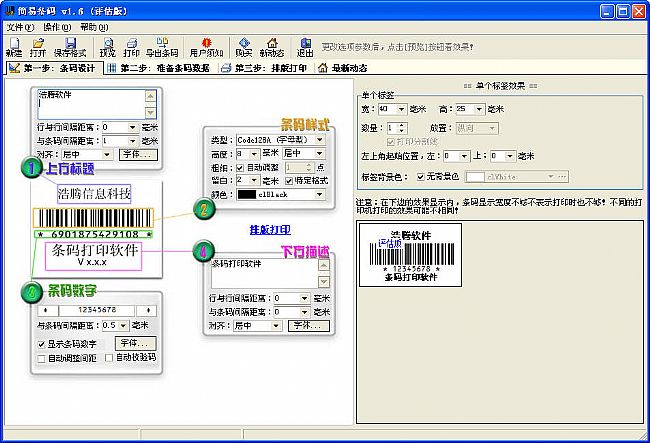Toggle 无背景色 checkbox
The image size is (650, 443).
(420, 177)
